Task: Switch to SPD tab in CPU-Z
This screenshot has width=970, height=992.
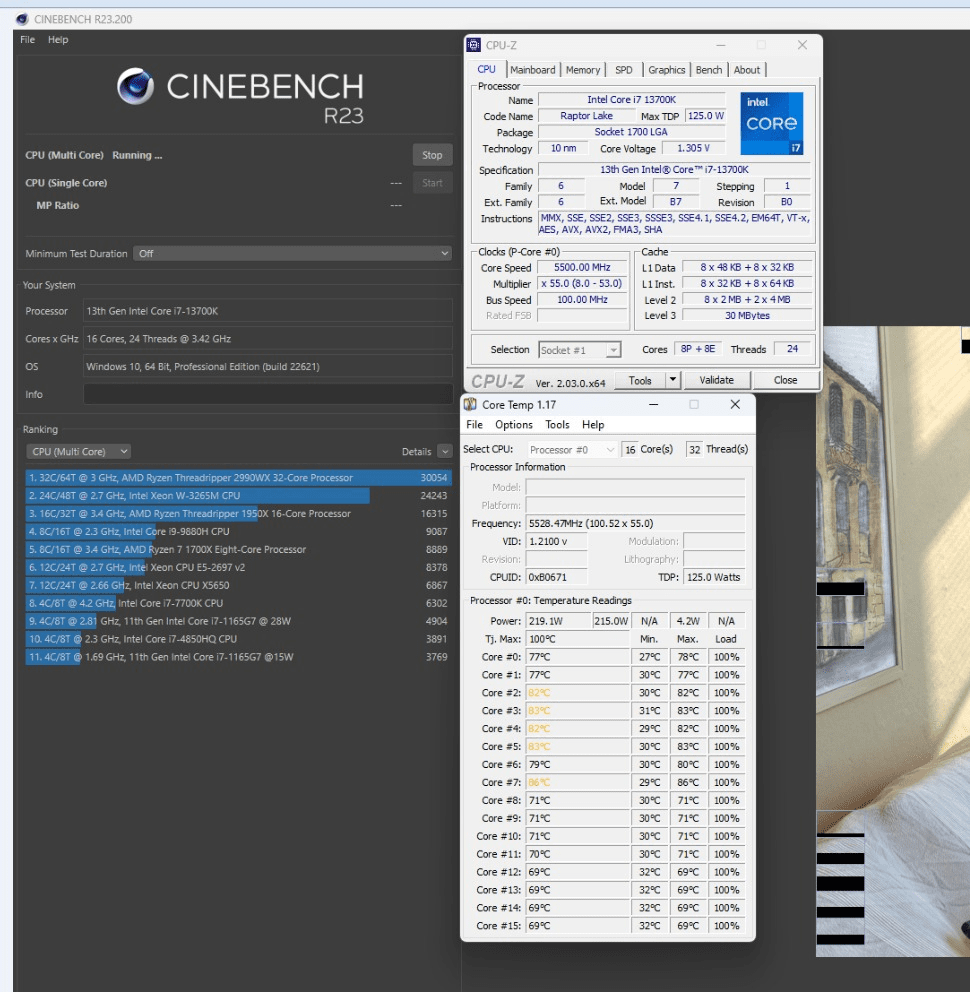Action: click(x=624, y=70)
